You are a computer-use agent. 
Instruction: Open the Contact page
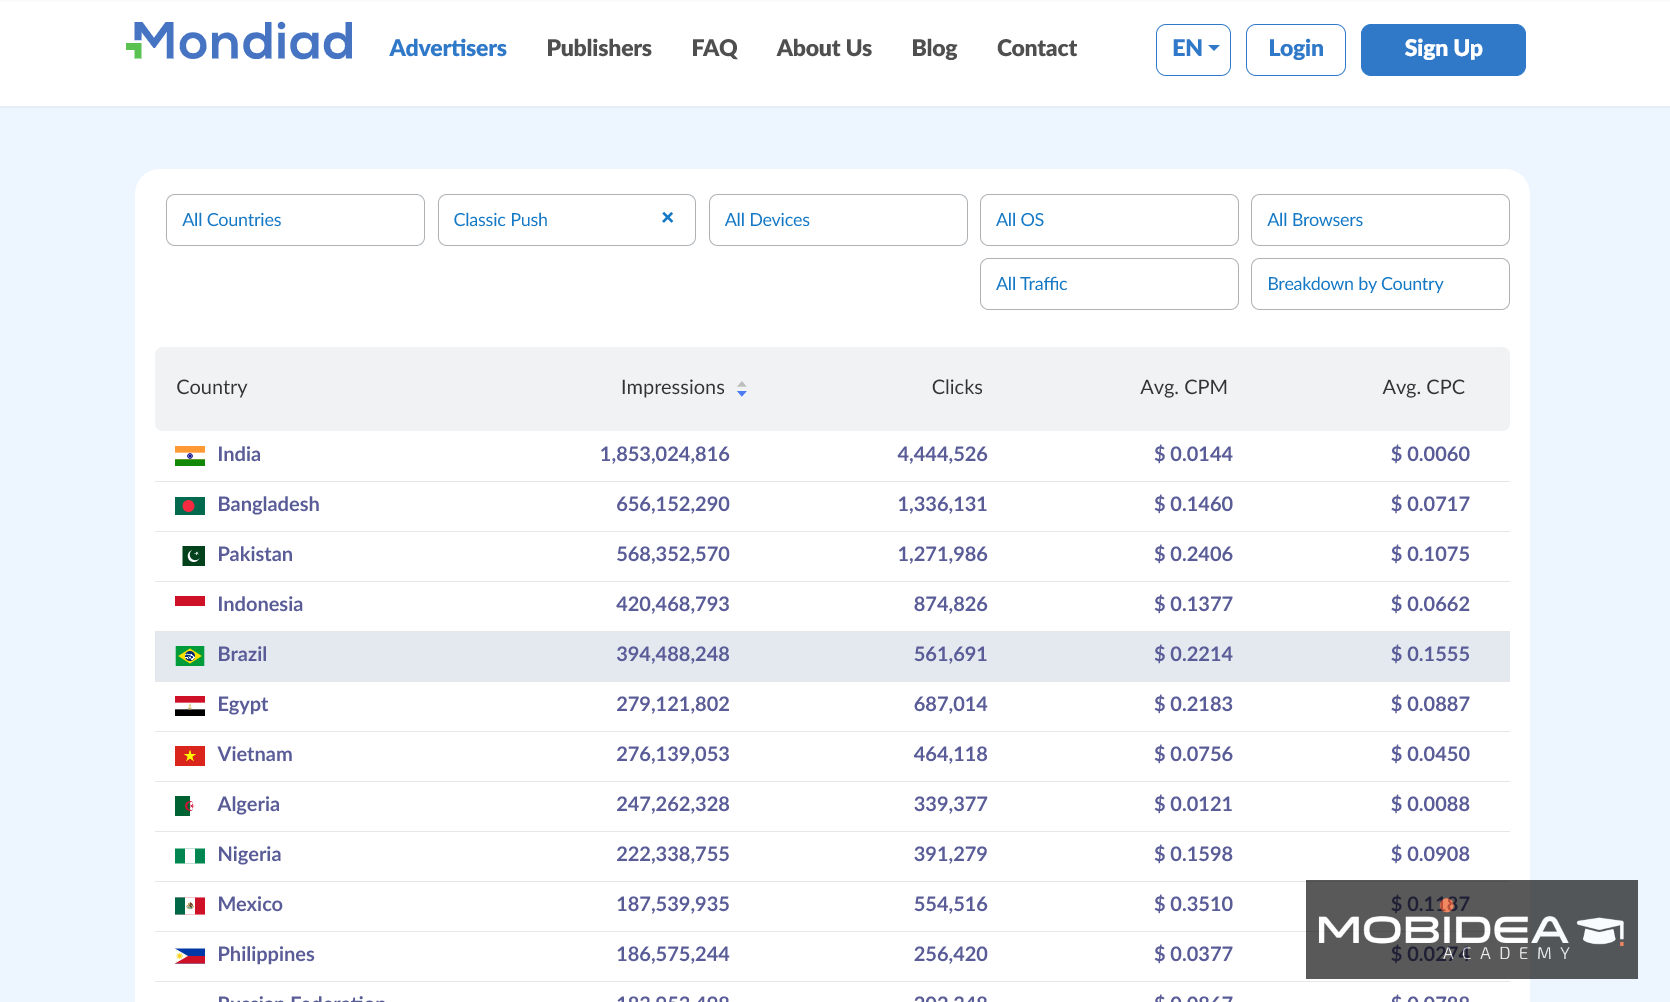pos(1037,48)
